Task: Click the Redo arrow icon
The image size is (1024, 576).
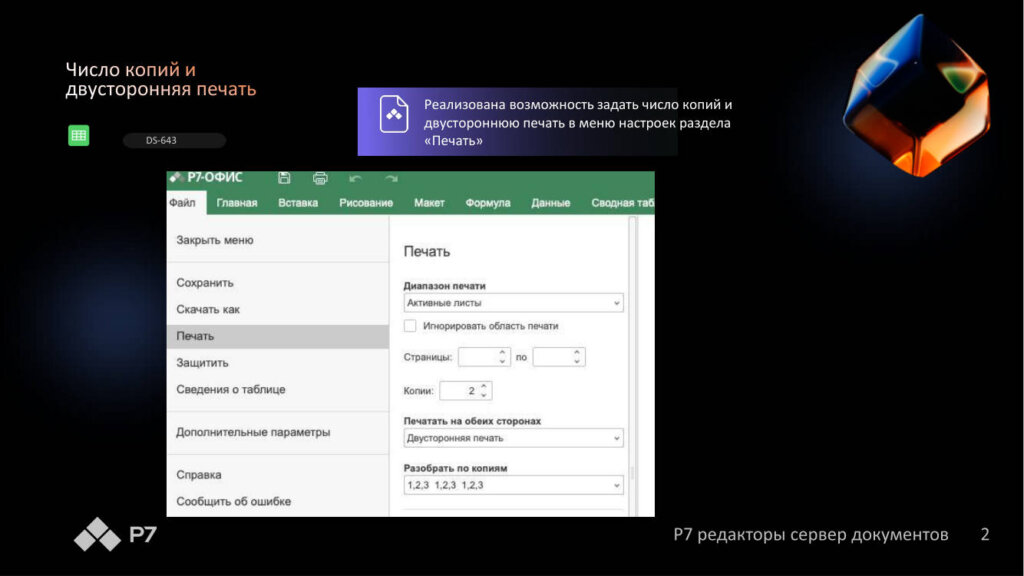Action: [391, 178]
